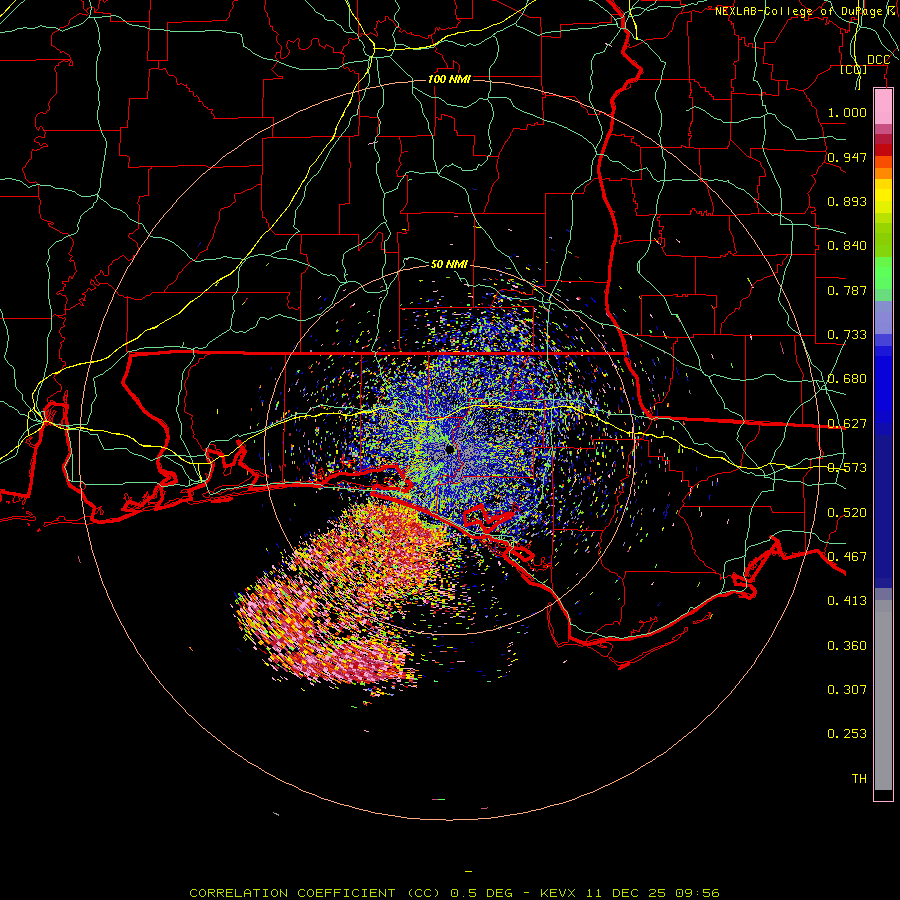The width and height of the screenshot is (900, 900).
Task: Select the 0.947 scale value
Action: tap(847, 157)
